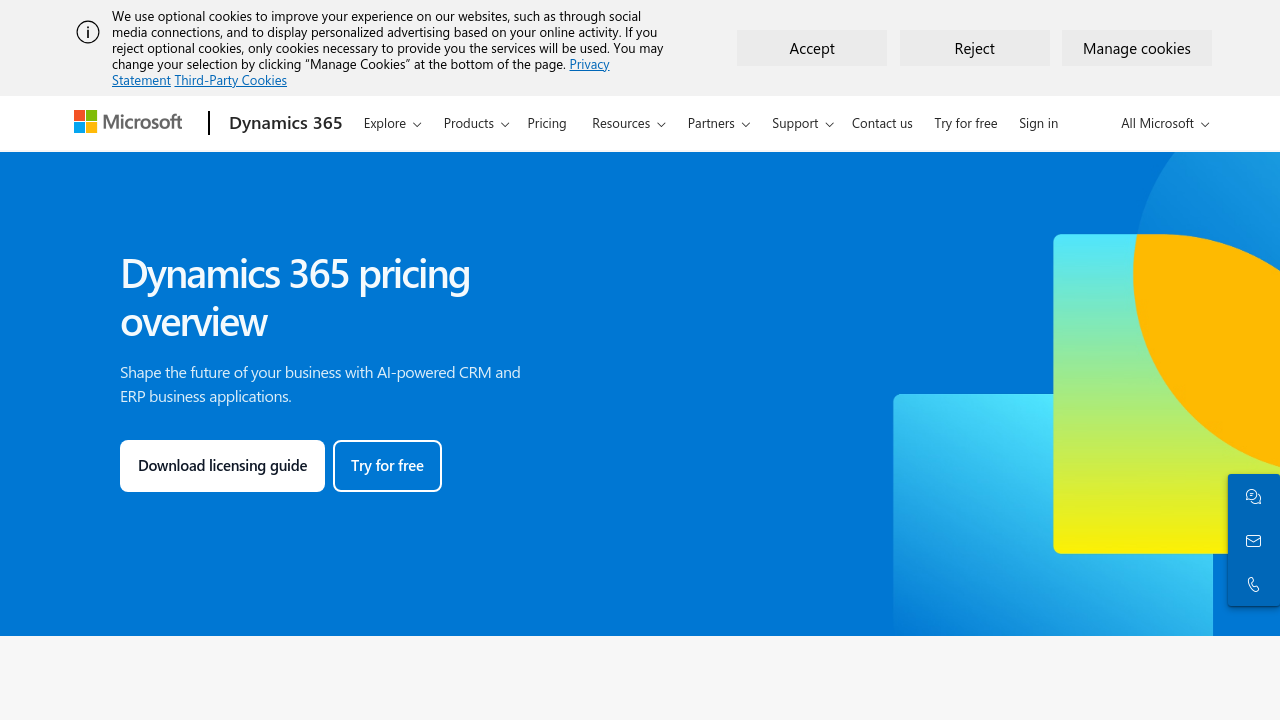Click Try for free in navigation bar
Screen dimensions: 1280x720
(x=965, y=123)
